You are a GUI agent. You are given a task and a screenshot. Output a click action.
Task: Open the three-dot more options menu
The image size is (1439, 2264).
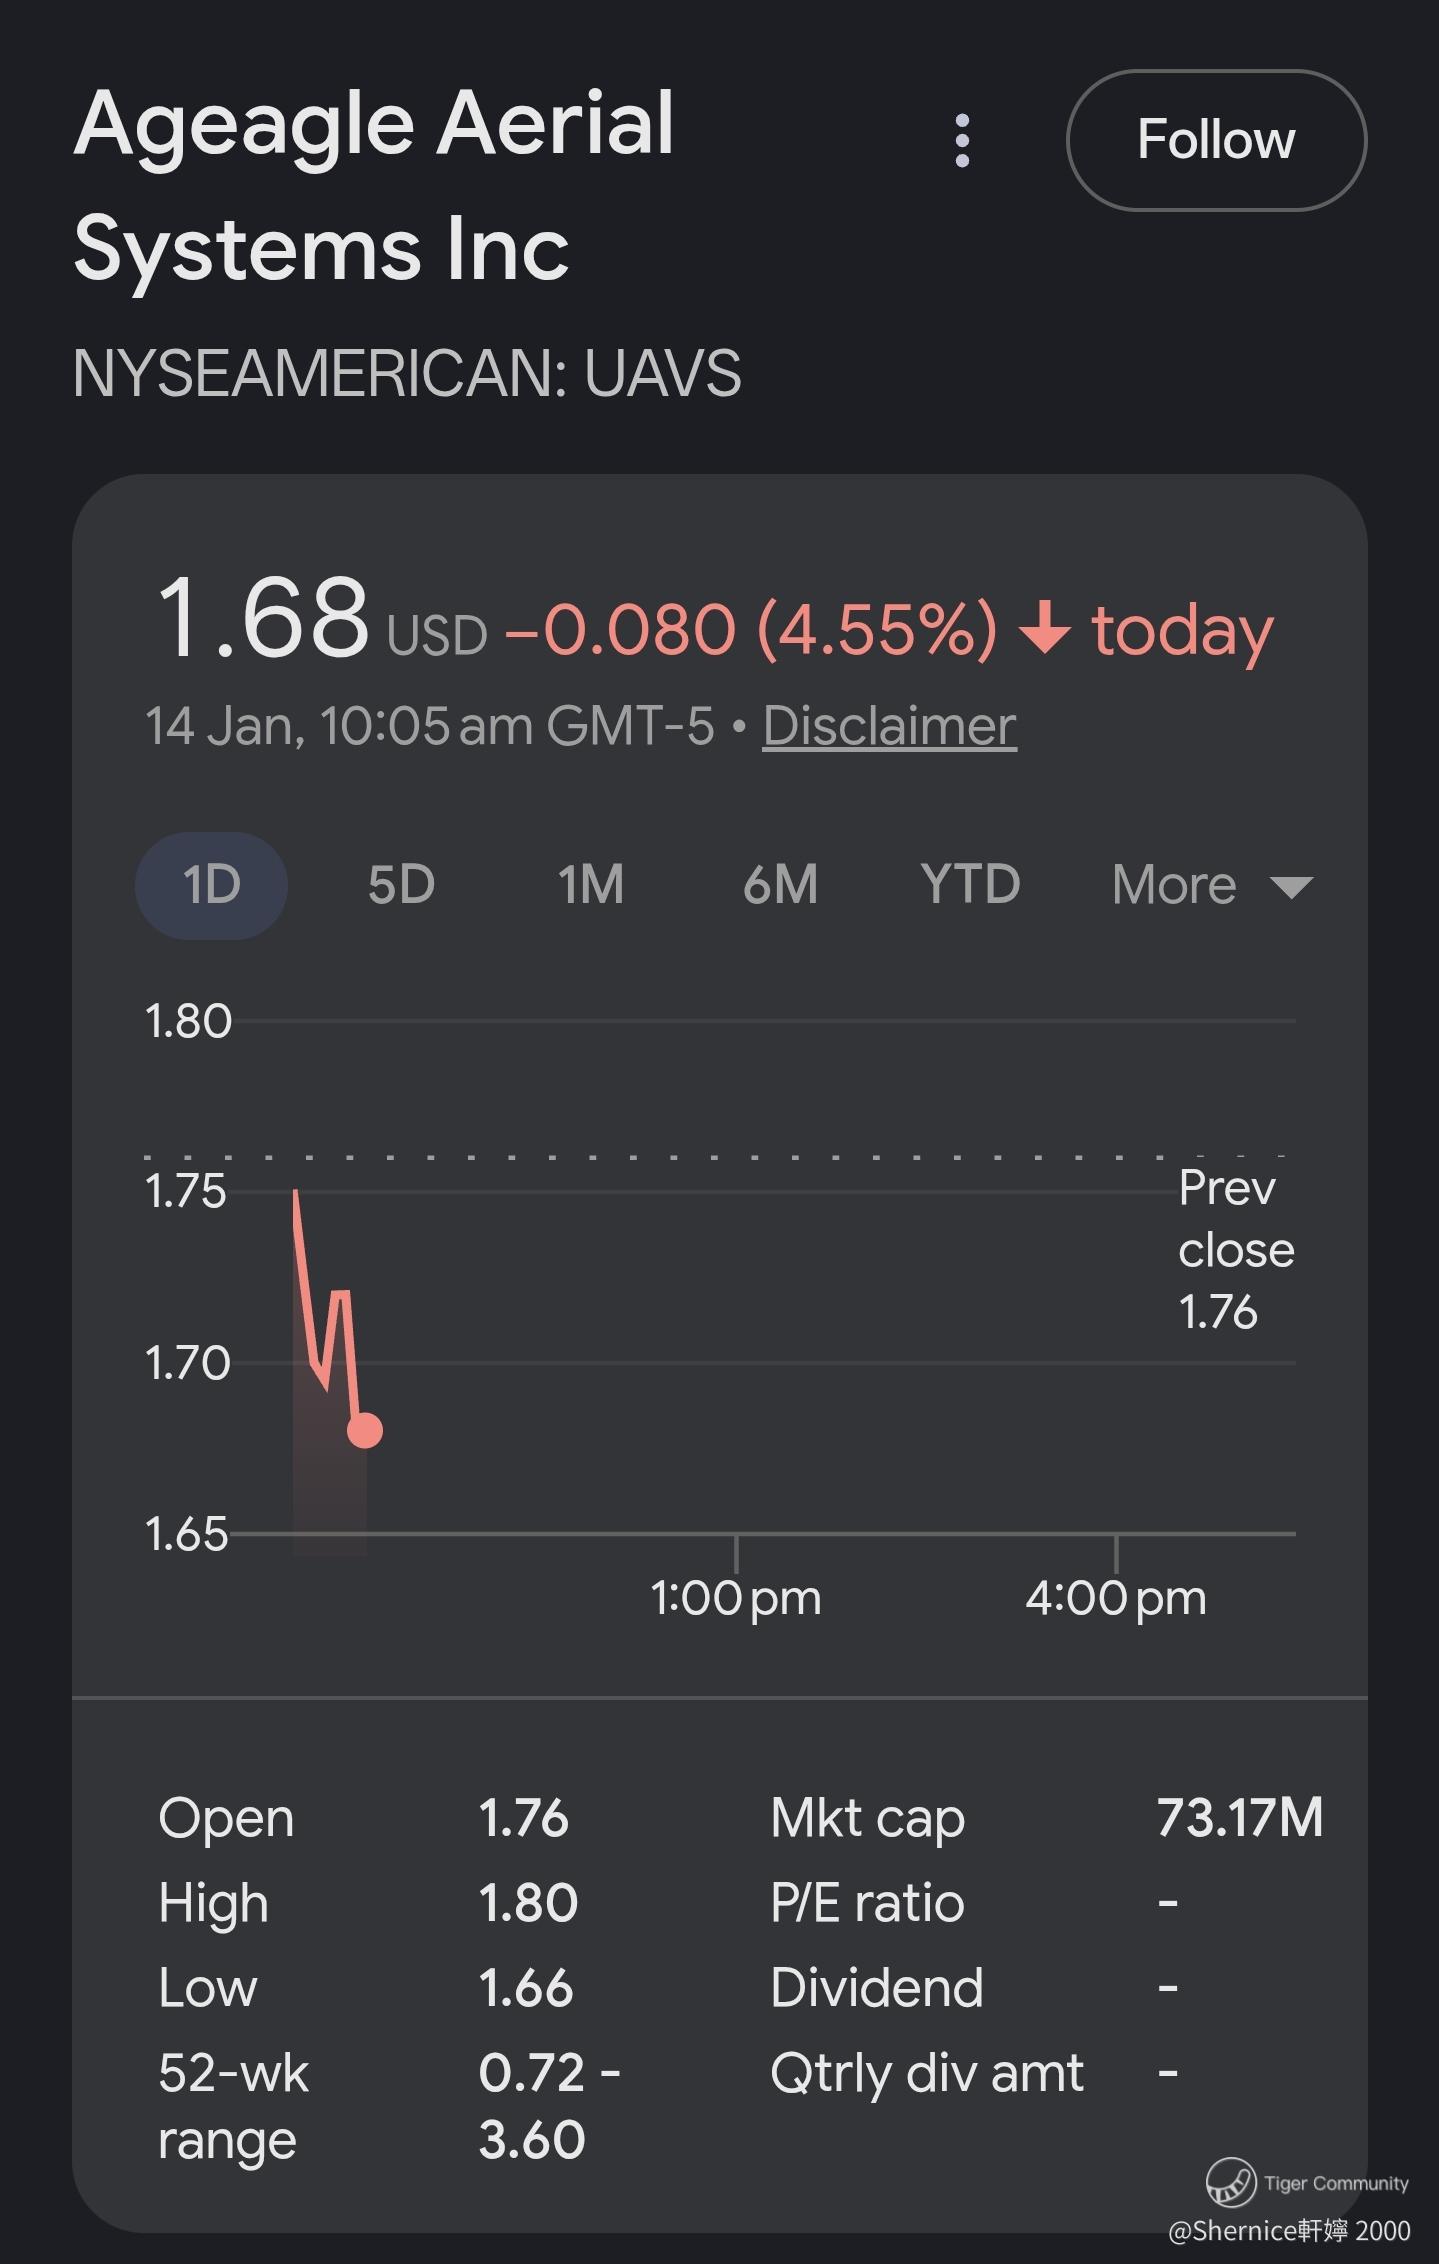pyautogui.click(x=962, y=141)
